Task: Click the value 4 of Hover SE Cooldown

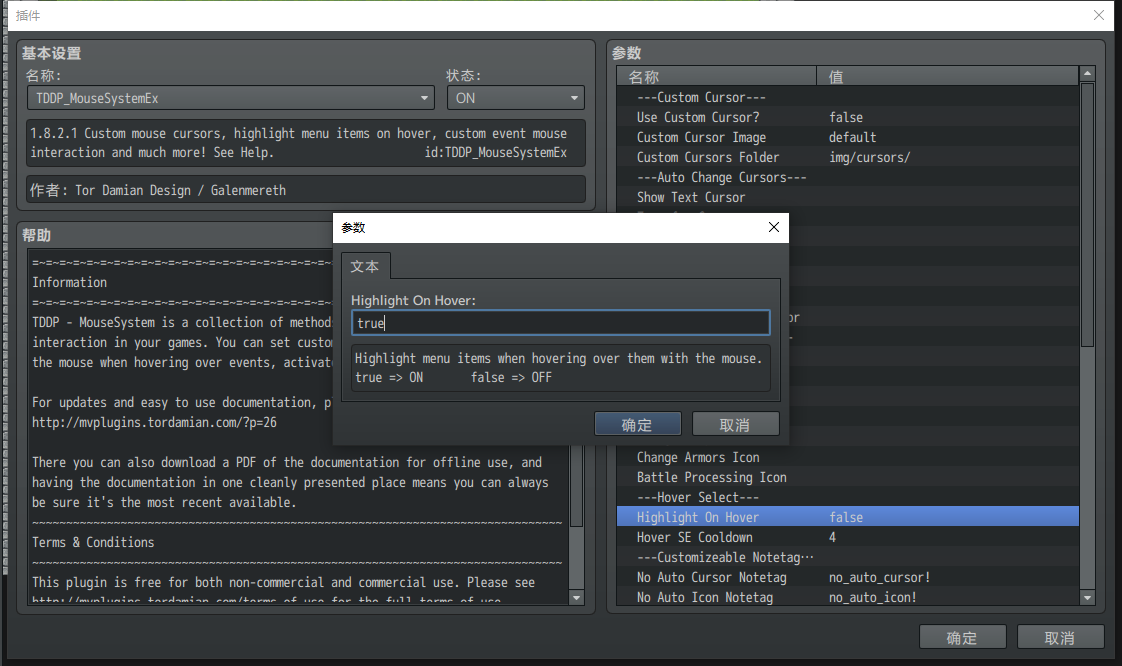Action: (832, 537)
